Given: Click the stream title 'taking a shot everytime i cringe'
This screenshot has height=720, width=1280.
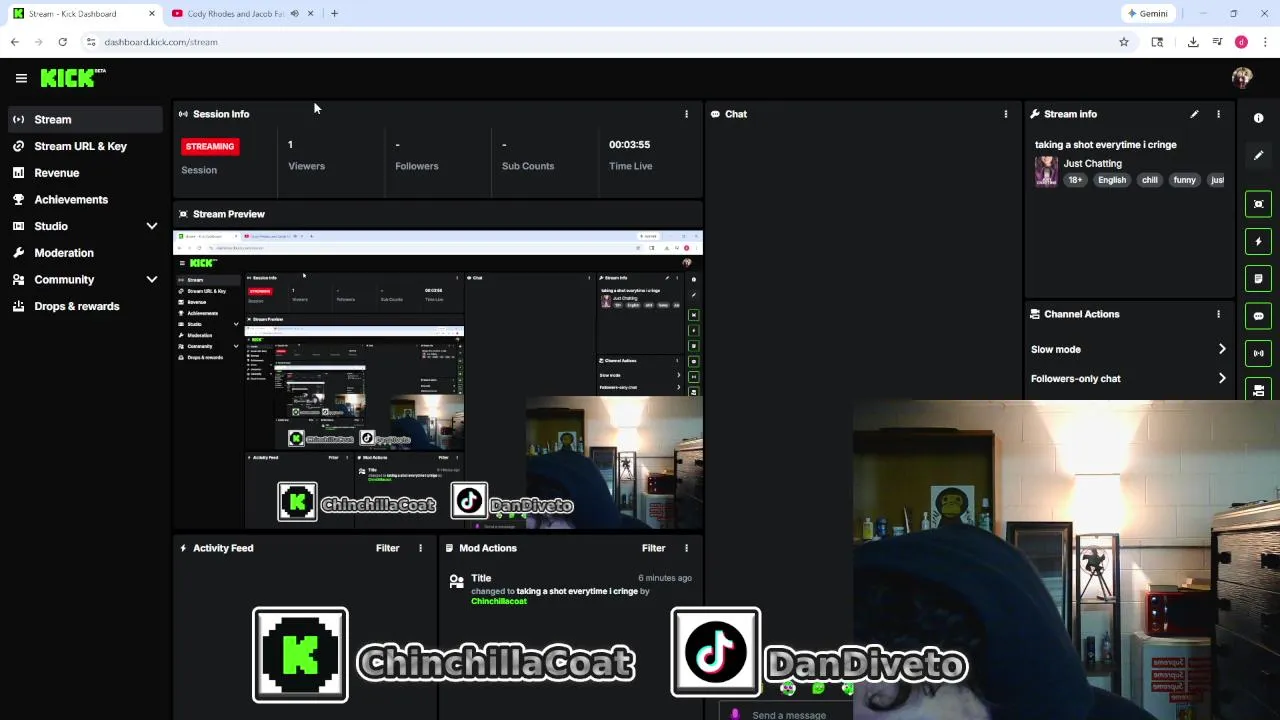Looking at the screenshot, I should pos(1106,145).
